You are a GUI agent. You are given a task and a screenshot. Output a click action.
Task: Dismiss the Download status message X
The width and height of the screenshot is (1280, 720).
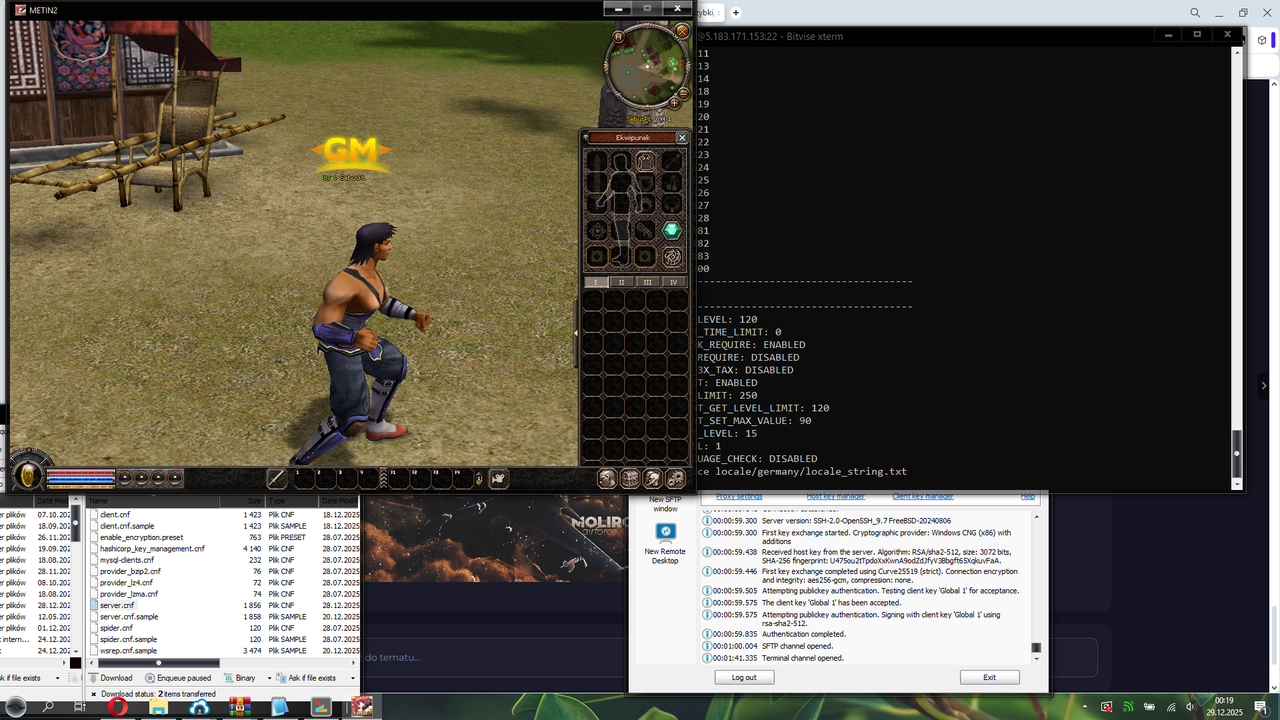[x=94, y=694]
